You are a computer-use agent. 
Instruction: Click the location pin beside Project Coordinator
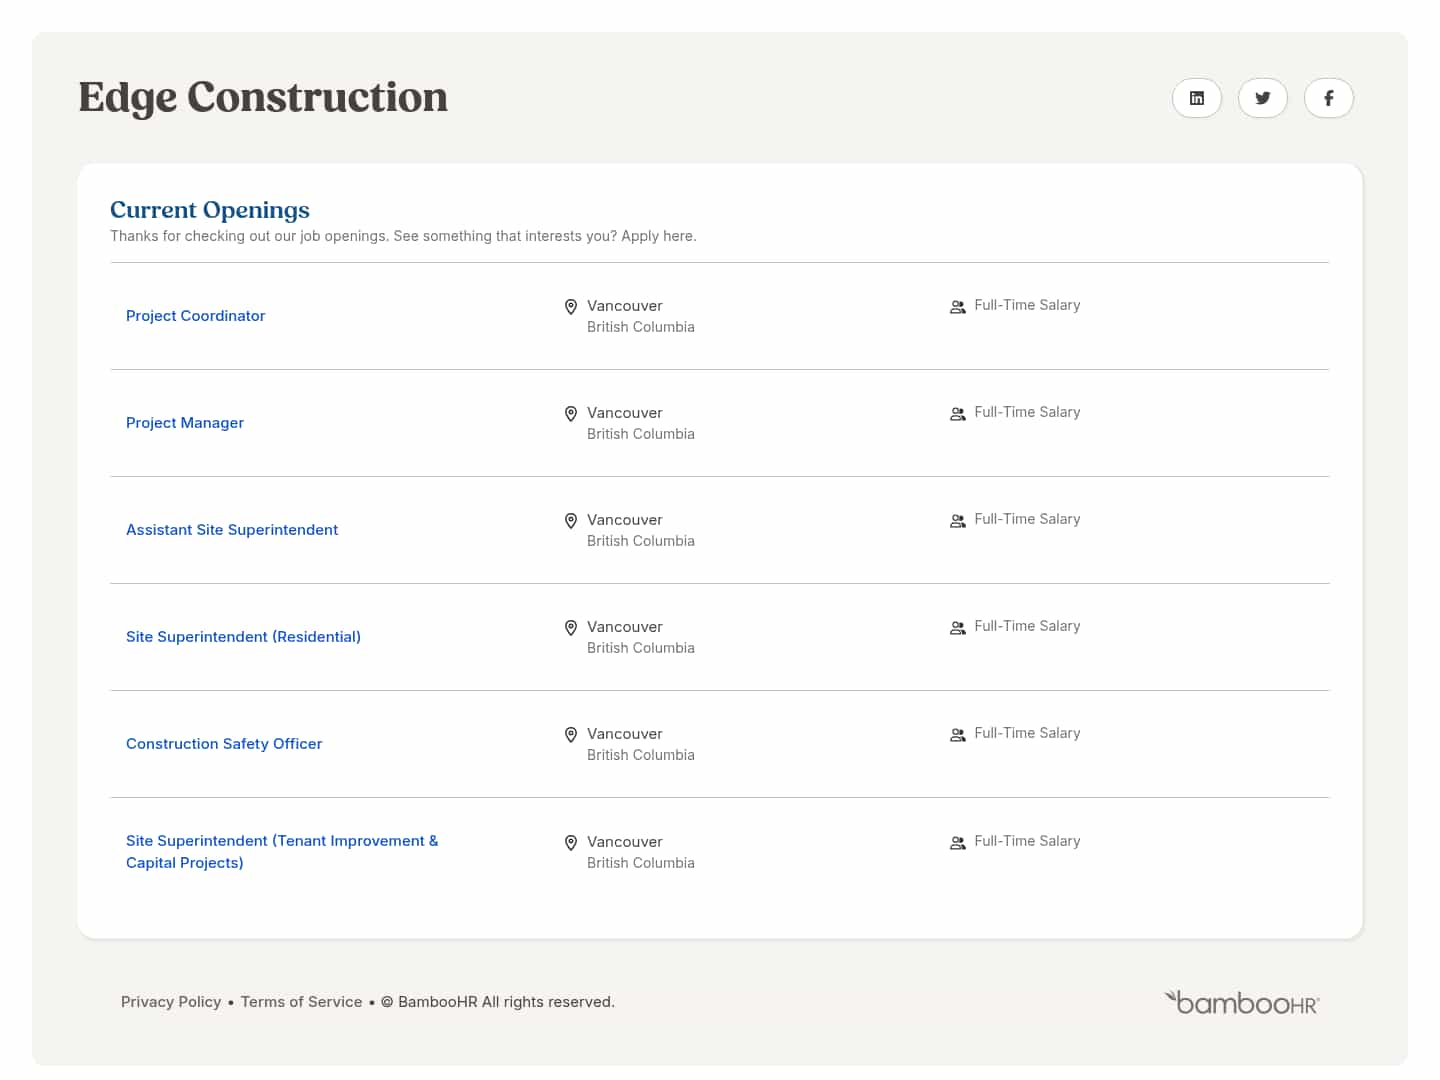[x=571, y=306]
